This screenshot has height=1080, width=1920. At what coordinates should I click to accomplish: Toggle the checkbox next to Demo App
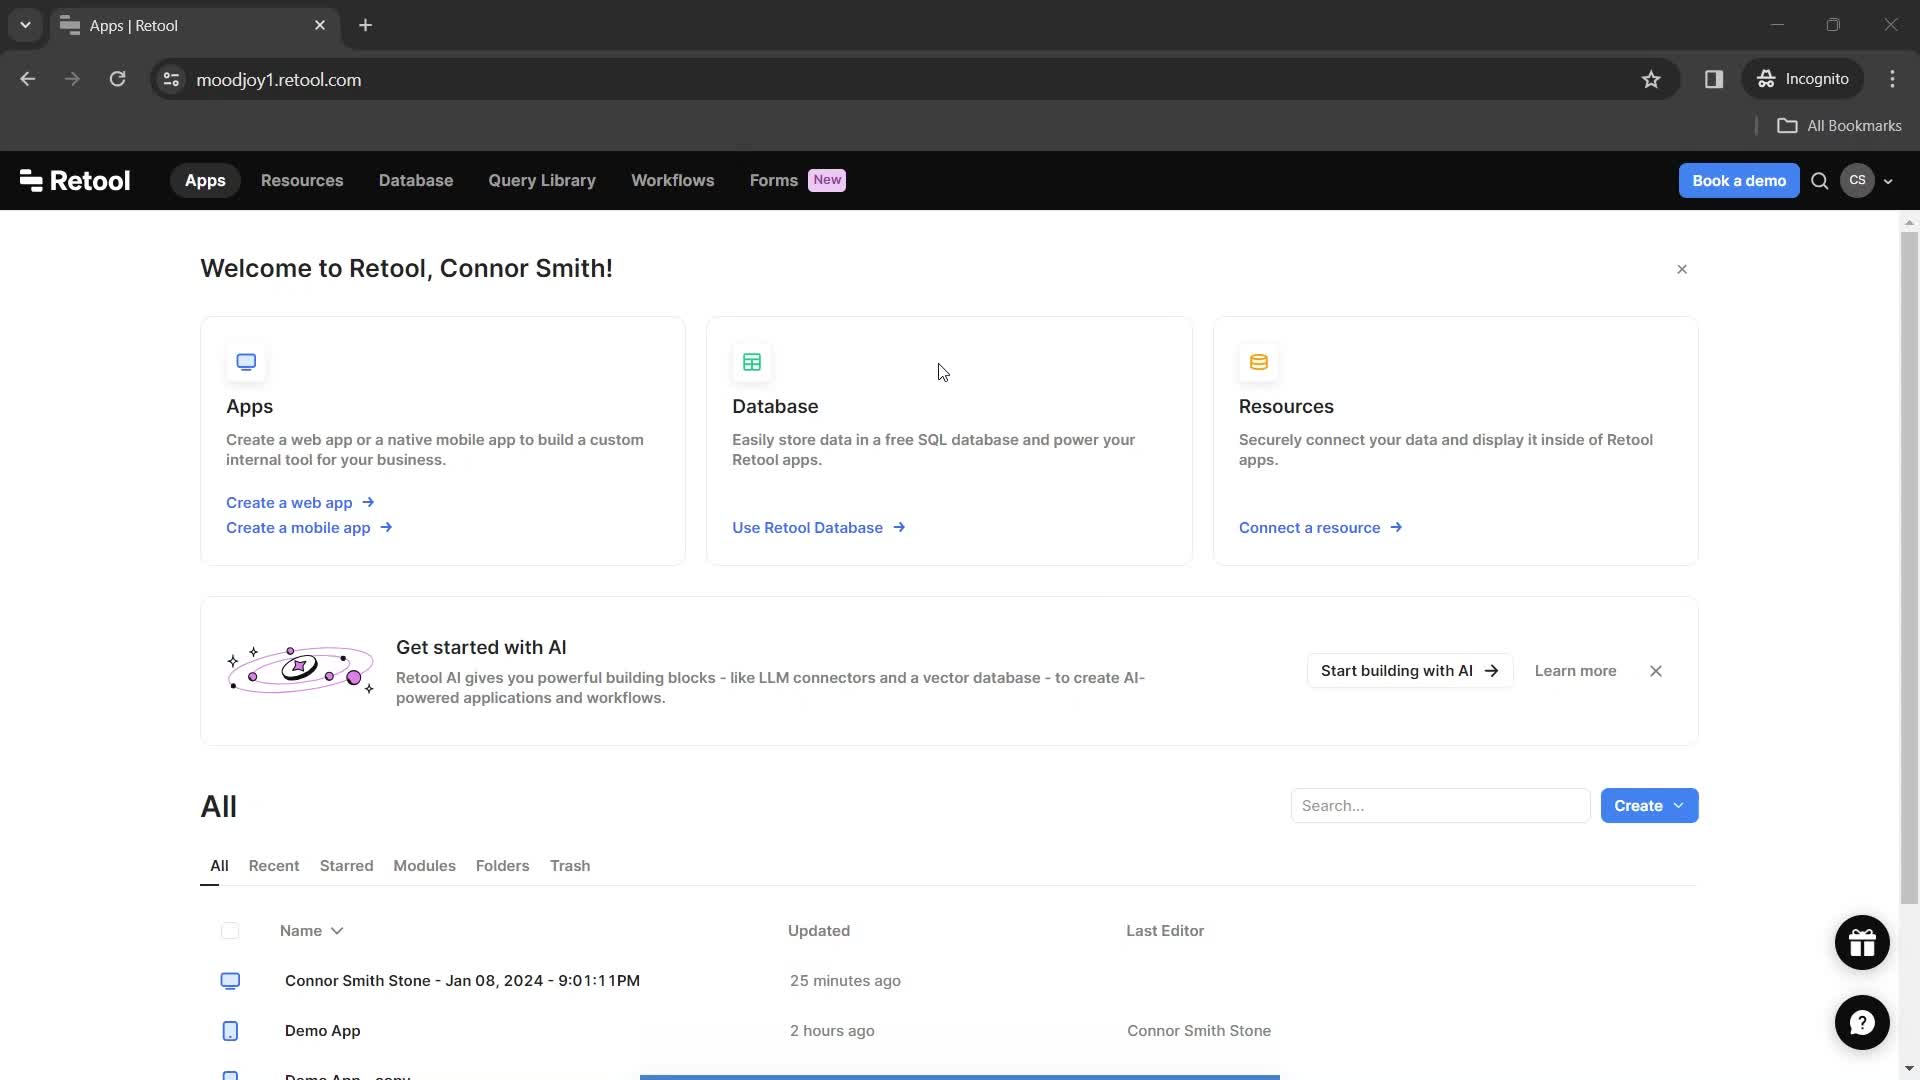(x=229, y=1030)
